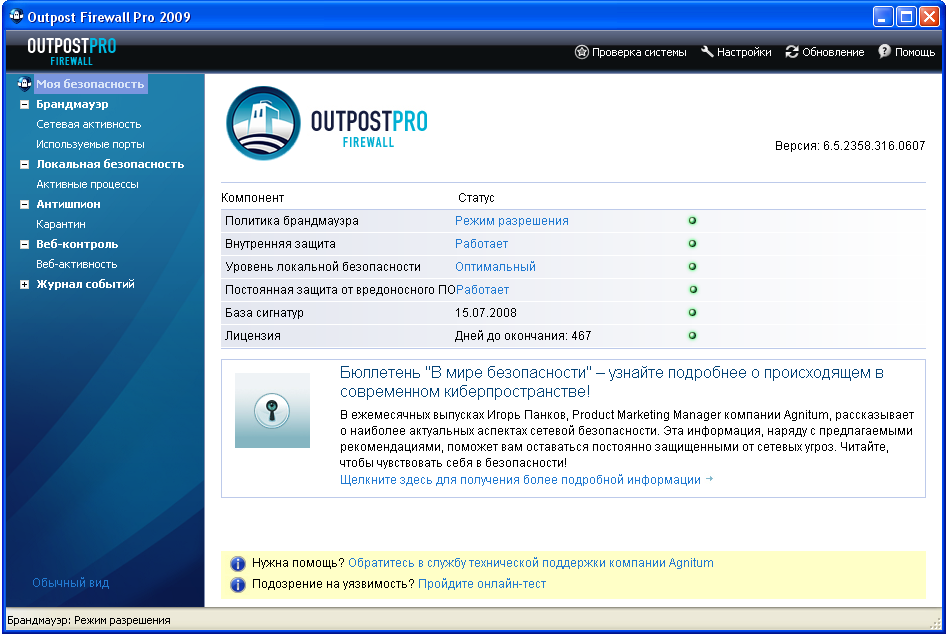Open Помощь from top menu

pyautogui.click(x=914, y=52)
